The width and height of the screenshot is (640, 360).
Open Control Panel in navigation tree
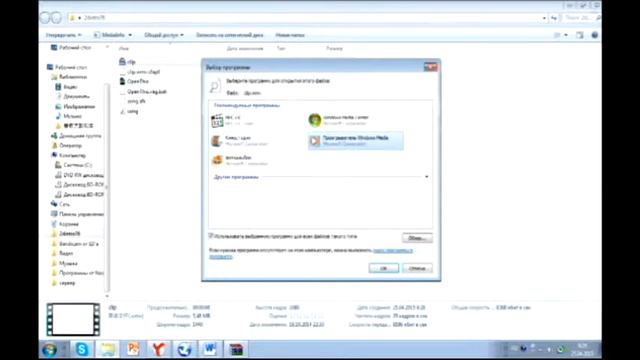78,214
